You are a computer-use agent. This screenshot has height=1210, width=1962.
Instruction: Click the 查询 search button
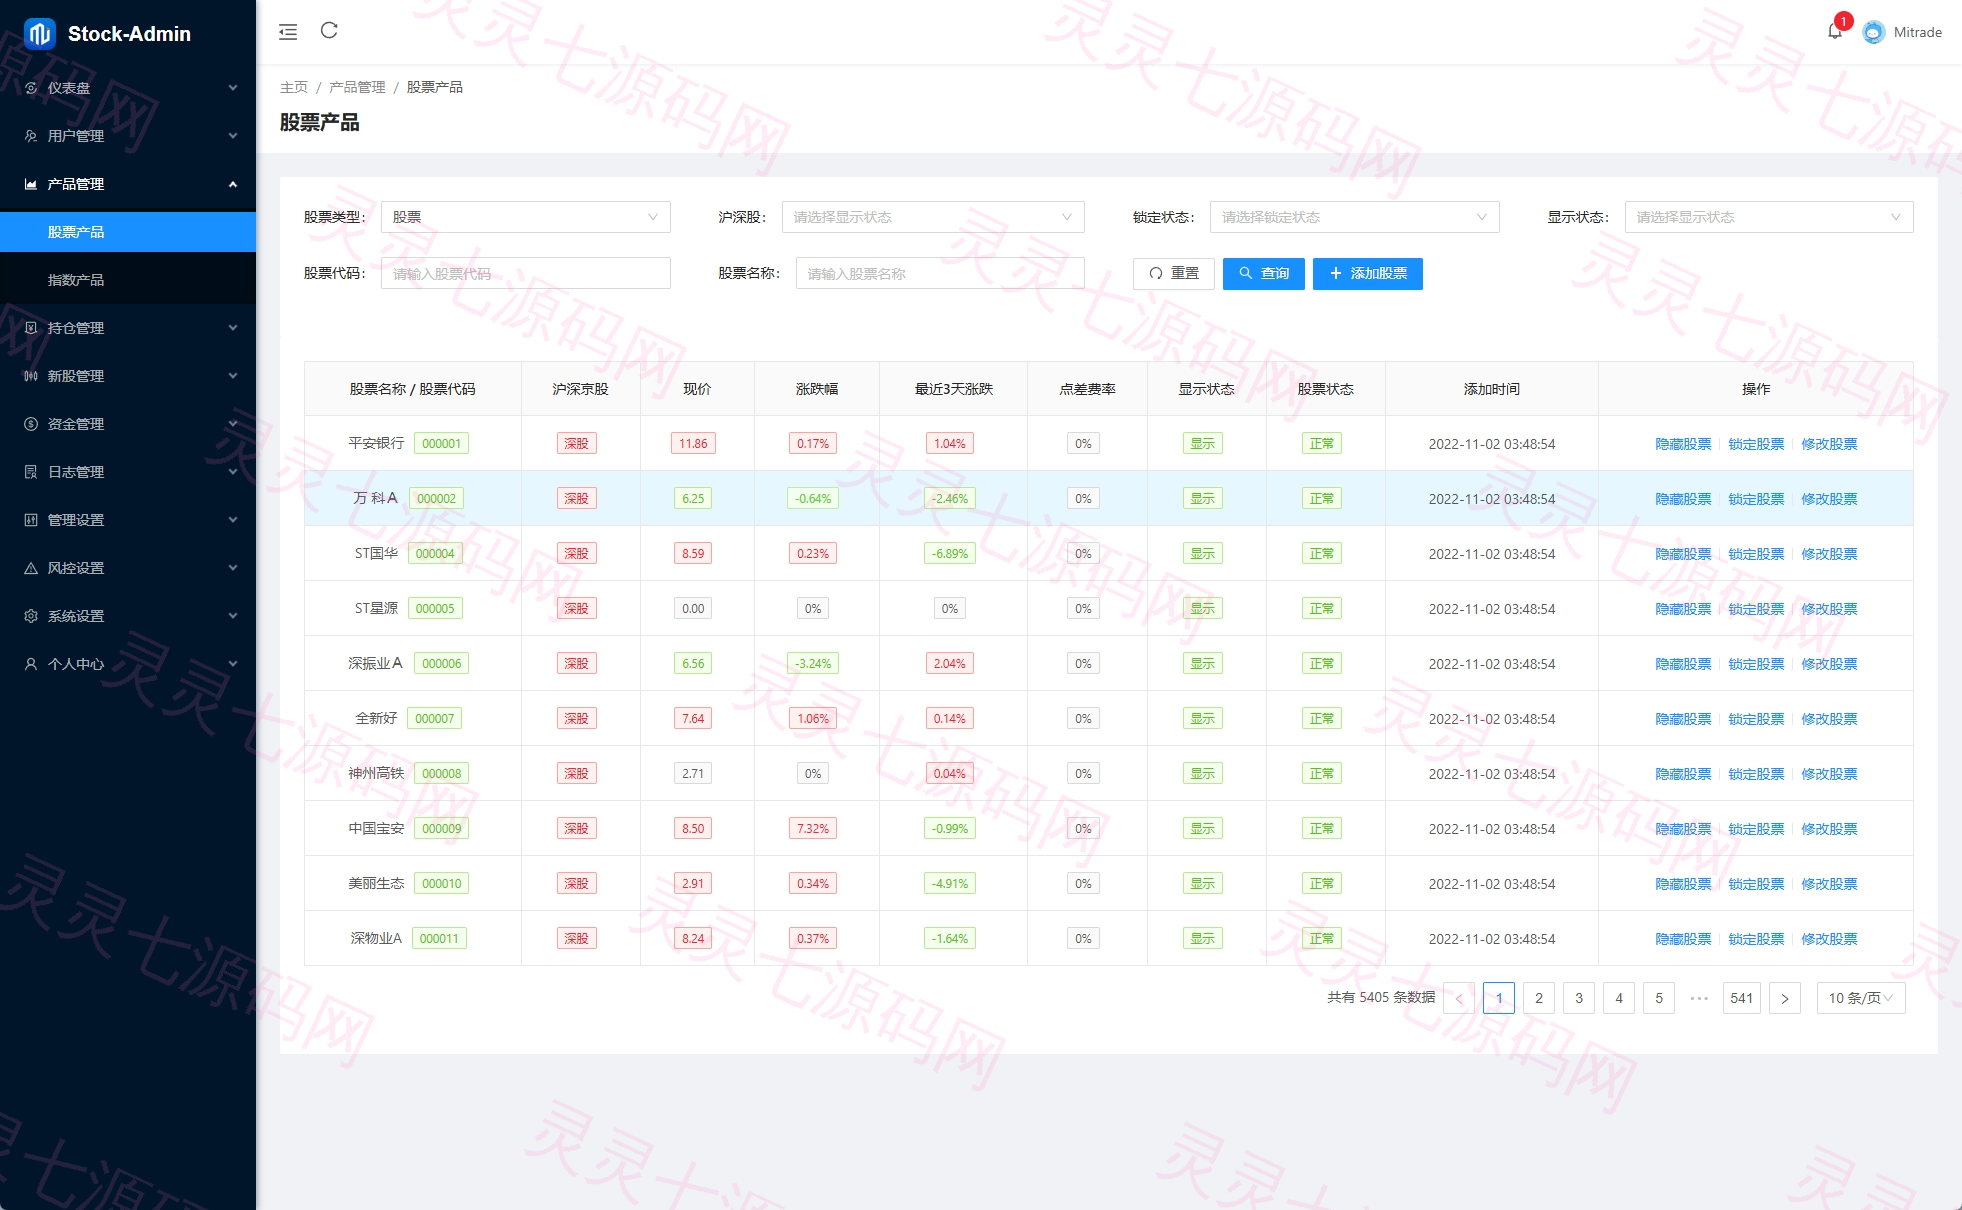pyautogui.click(x=1263, y=273)
